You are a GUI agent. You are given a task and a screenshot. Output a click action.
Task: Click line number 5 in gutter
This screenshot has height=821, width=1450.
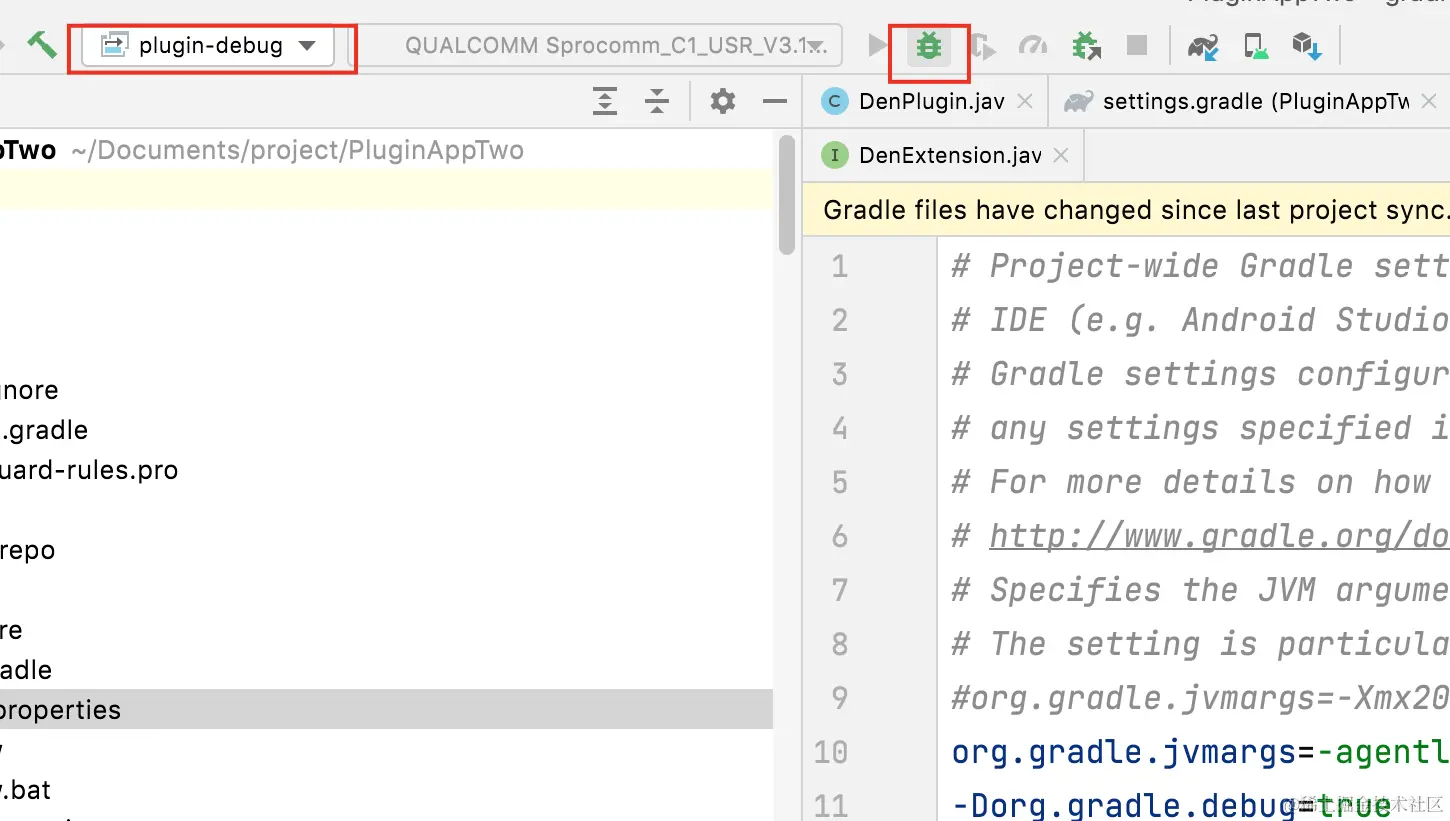click(x=839, y=483)
